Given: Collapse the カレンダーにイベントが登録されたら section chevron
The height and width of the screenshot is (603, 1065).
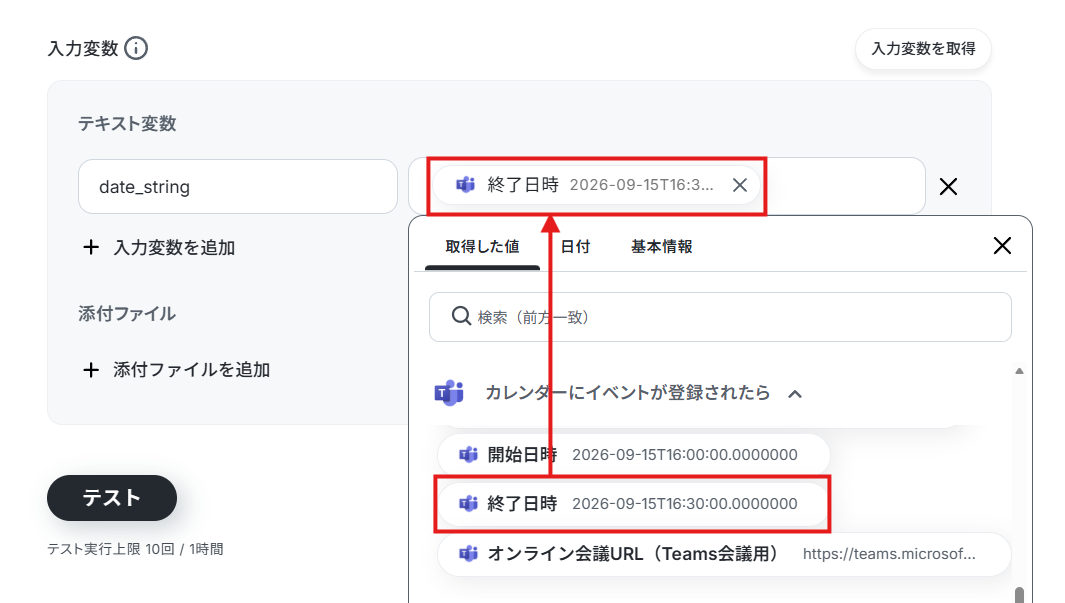Looking at the screenshot, I should point(795,394).
